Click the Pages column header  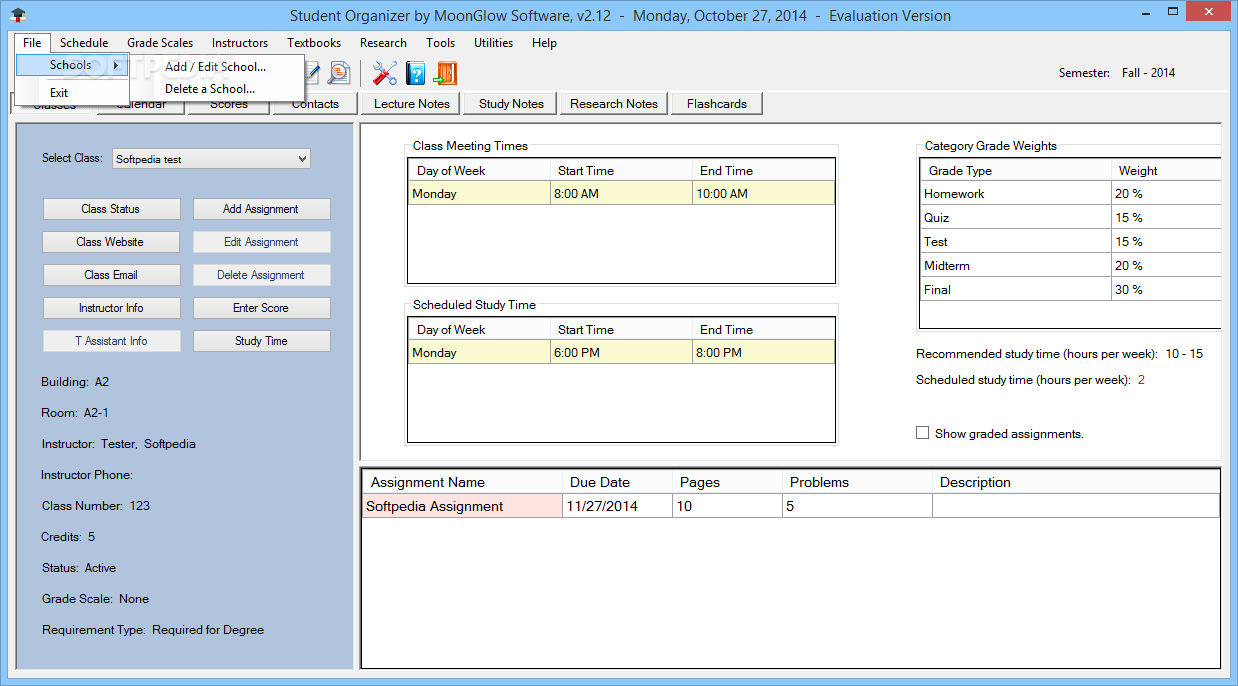[727, 482]
